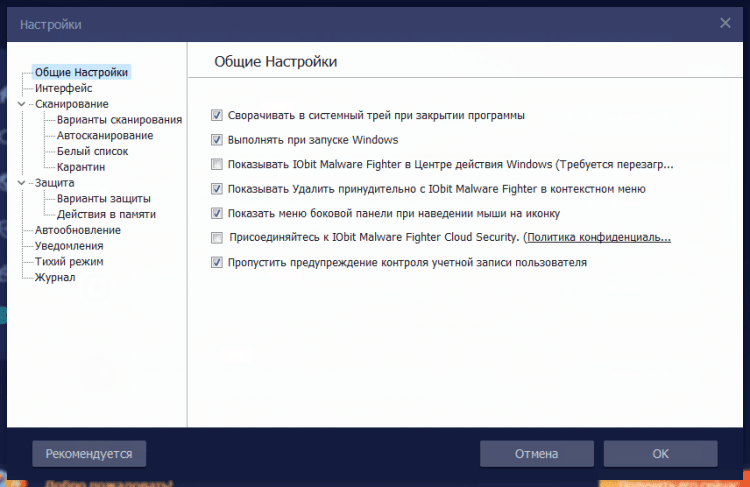The width and height of the screenshot is (750, 487).
Task: Toggle Выполнять при запуске Windows checkbox
Action: pyautogui.click(x=217, y=140)
